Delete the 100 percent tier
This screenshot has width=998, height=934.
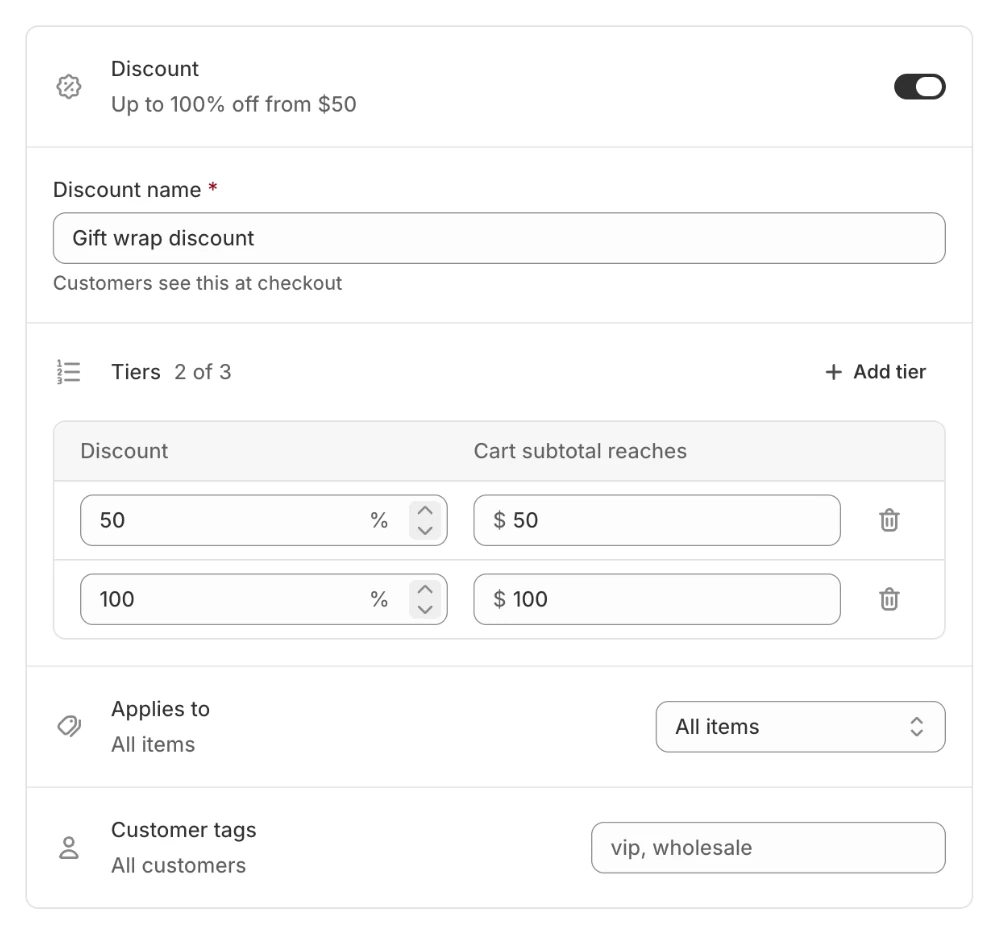889,599
